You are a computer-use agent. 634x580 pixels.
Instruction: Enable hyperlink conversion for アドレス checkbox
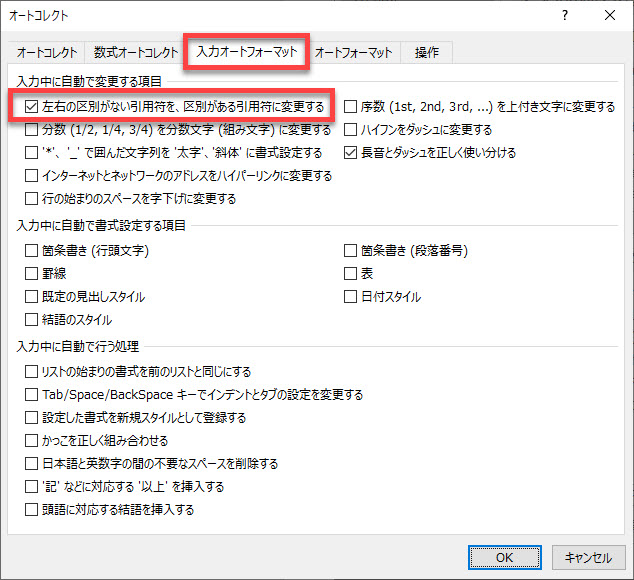click(x=31, y=176)
